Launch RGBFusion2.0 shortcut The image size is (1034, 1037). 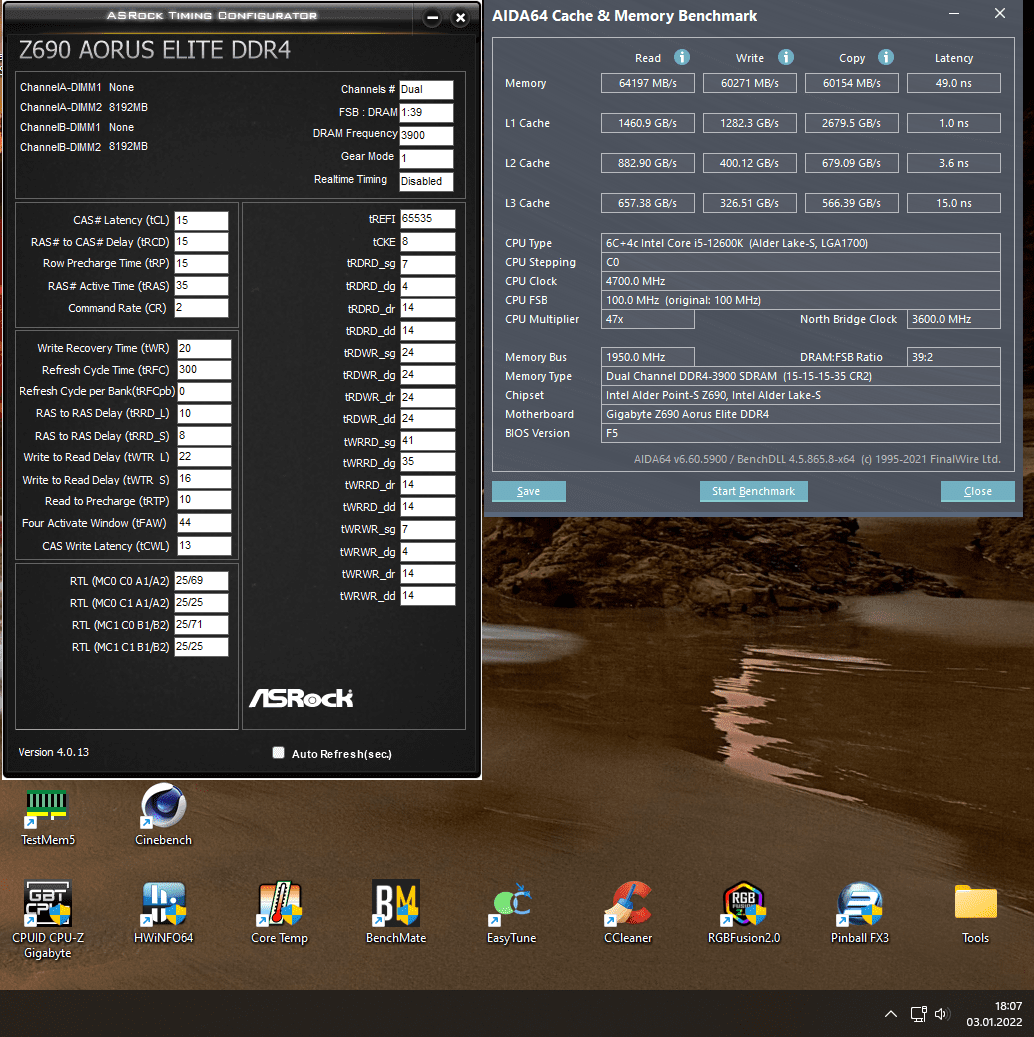[744, 913]
